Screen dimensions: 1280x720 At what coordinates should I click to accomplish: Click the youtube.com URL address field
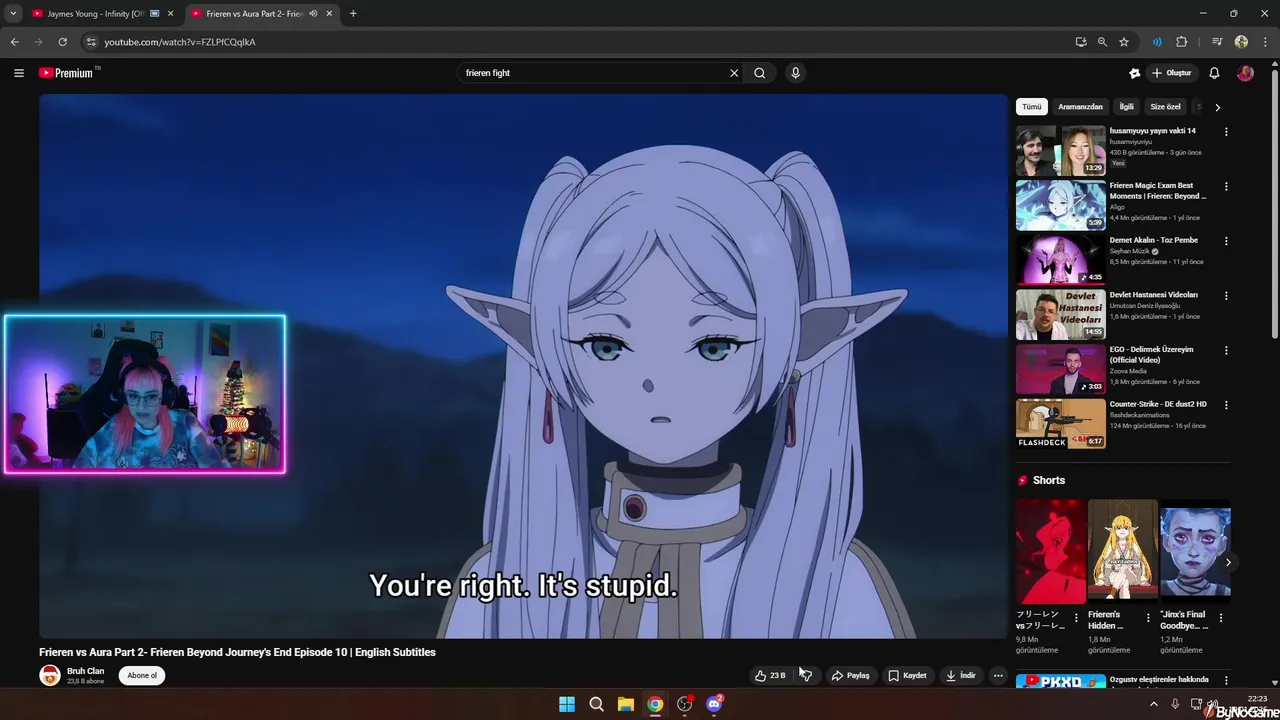point(580,42)
